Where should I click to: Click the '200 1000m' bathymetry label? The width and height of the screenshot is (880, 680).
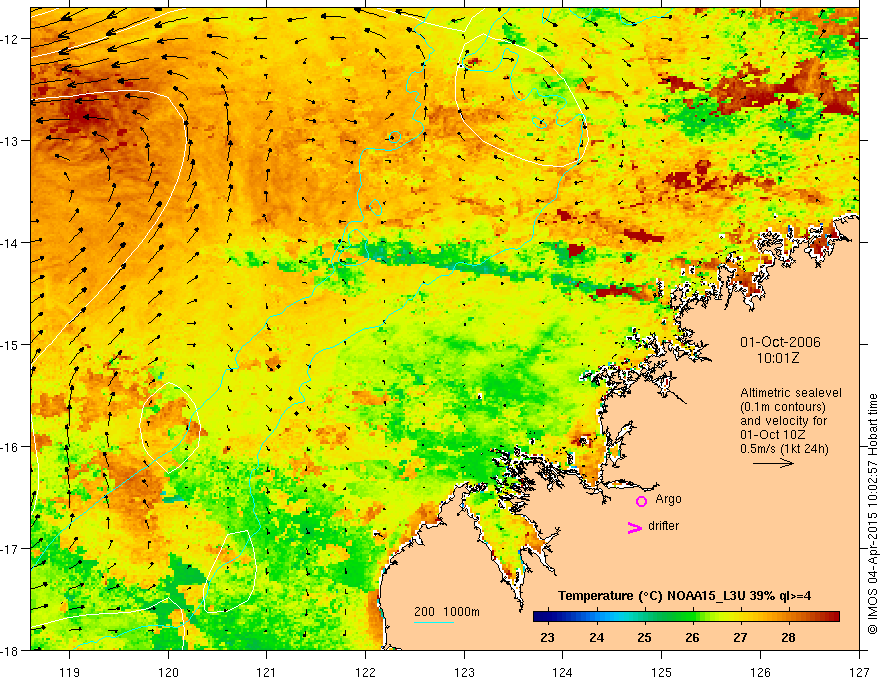(447, 612)
